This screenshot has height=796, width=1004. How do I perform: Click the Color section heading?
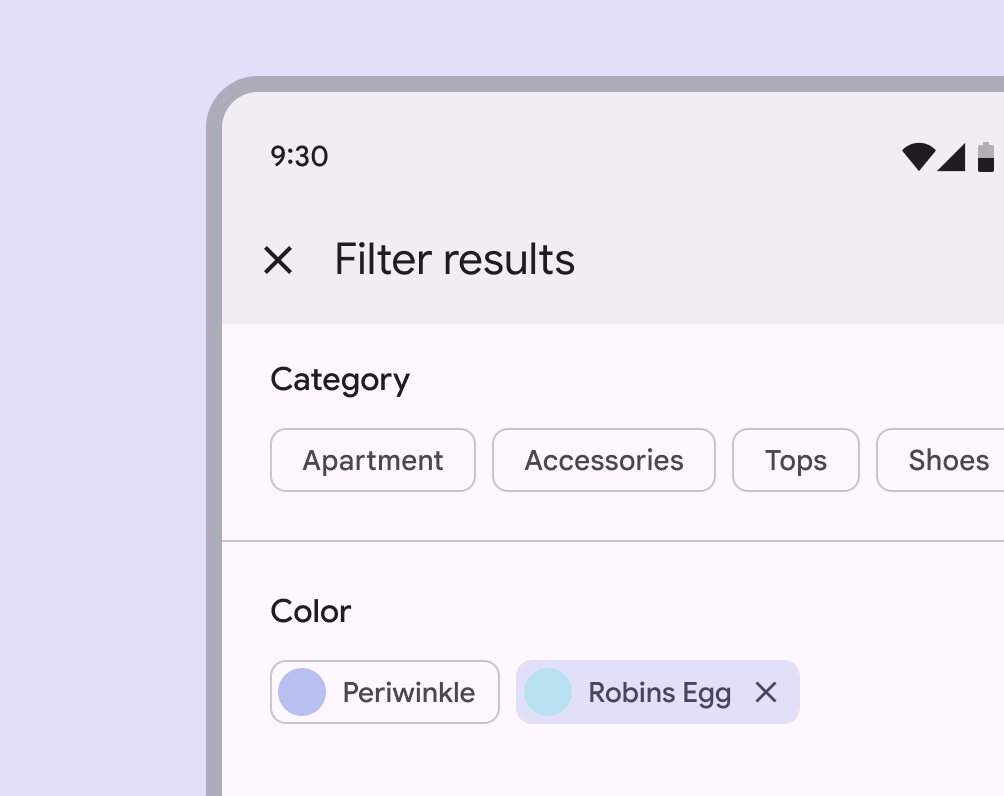pos(311,611)
